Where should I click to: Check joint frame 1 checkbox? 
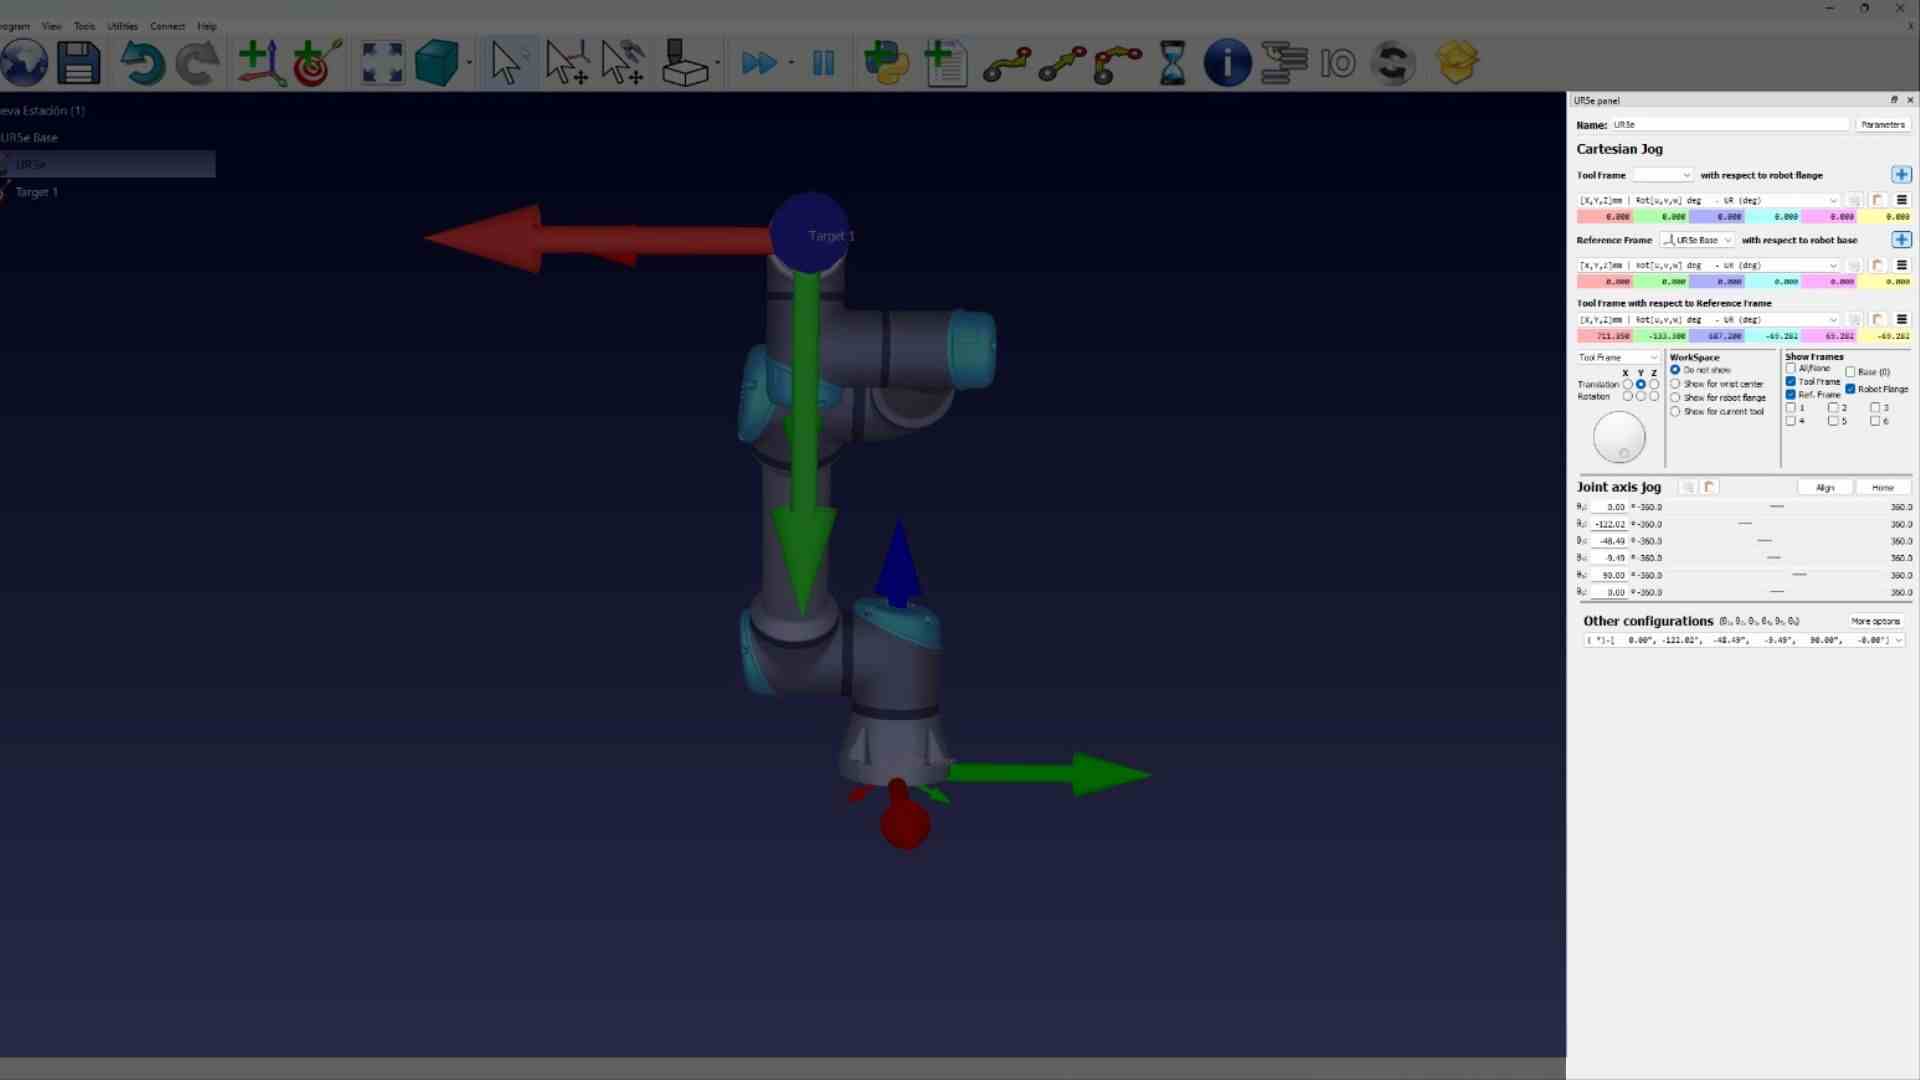tap(1791, 408)
